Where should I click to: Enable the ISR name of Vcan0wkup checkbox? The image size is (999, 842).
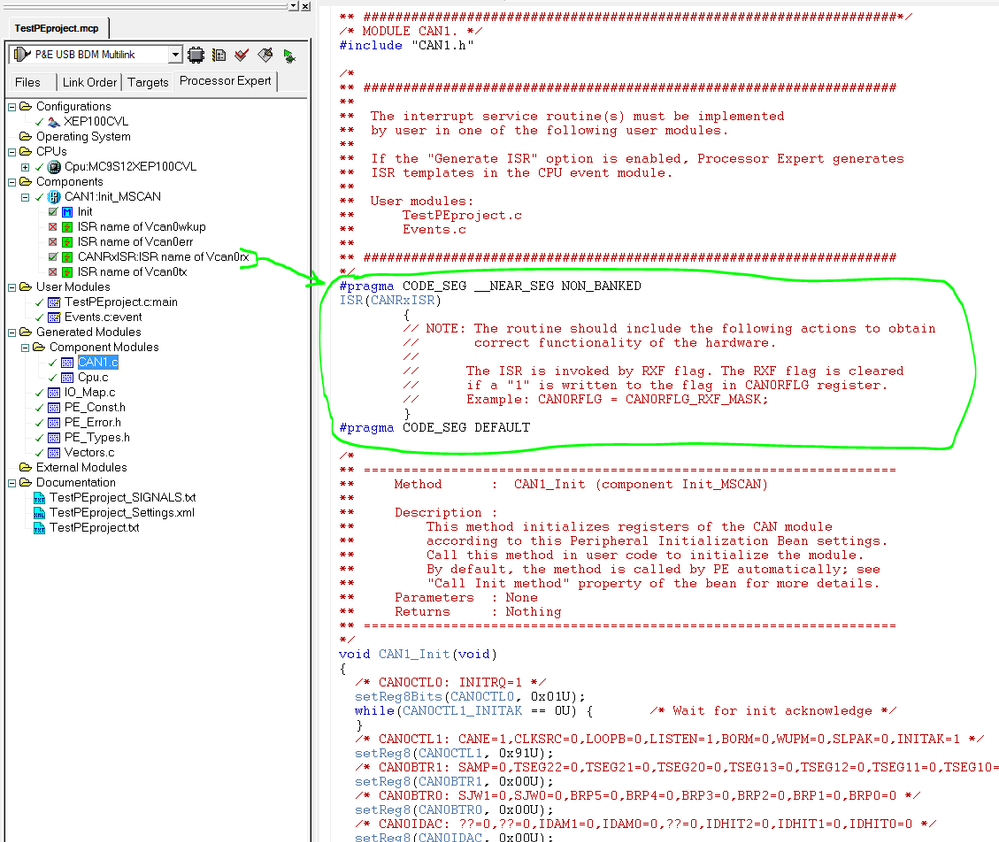pyautogui.click(x=53, y=227)
